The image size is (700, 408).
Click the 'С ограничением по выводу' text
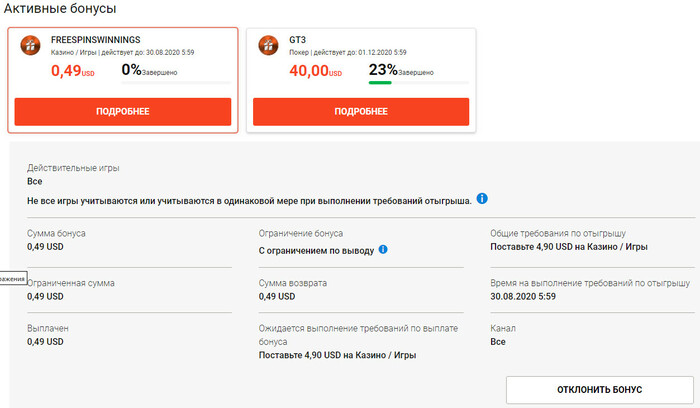[x=316, y=249]
